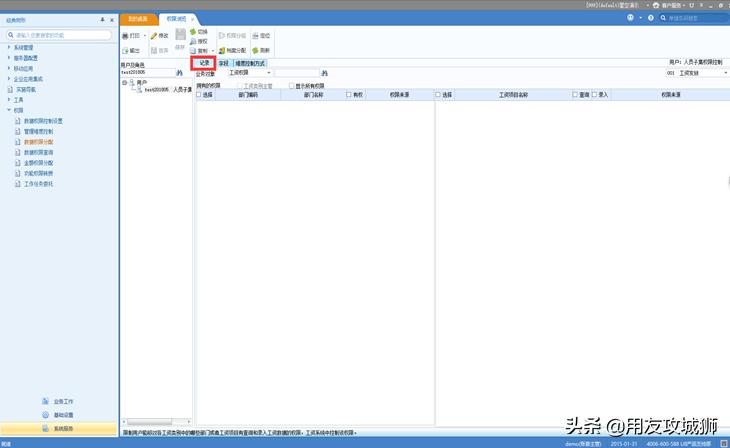This screenshot has height=448, width=730.
Task: Toggle the 显示所有权限 checkbox
Action: point(292,86)
